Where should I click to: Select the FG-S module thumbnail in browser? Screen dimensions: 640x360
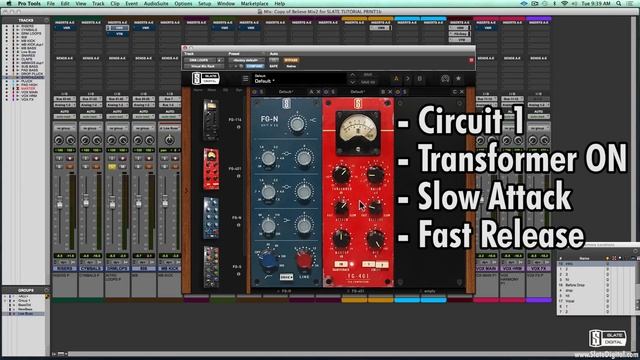pos(211,267)
